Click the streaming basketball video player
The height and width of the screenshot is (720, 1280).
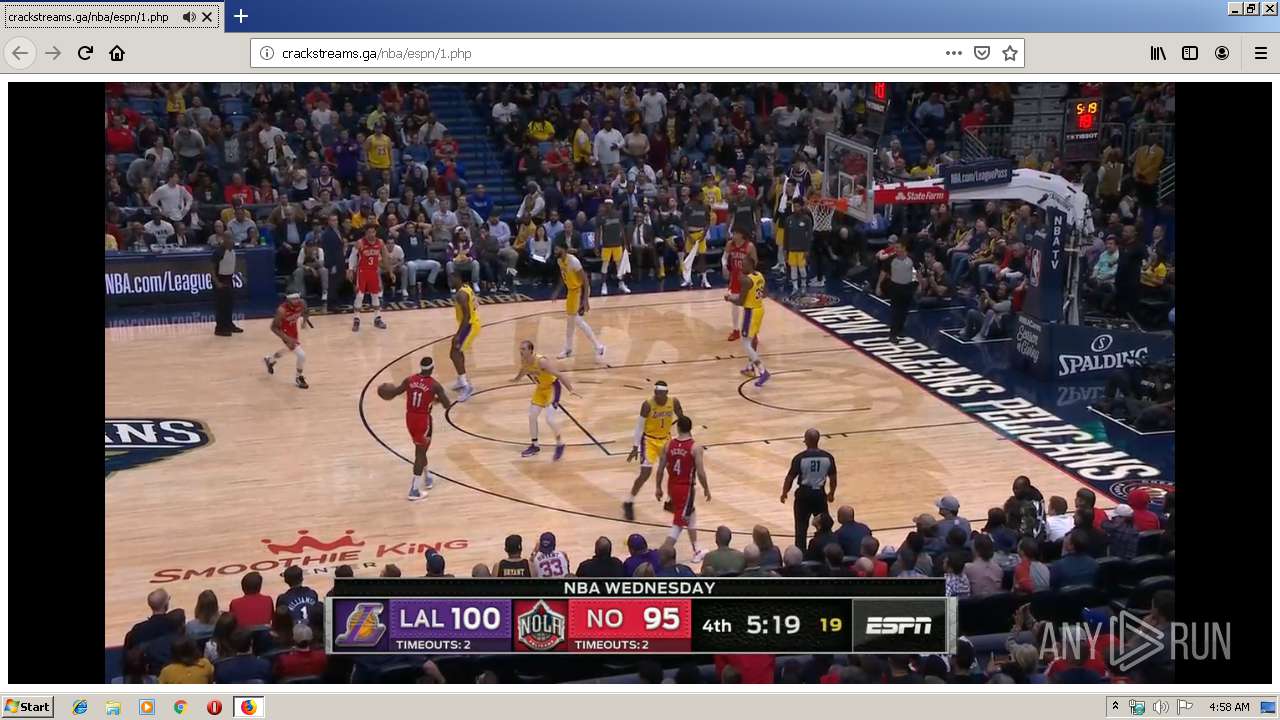point(640,383)
